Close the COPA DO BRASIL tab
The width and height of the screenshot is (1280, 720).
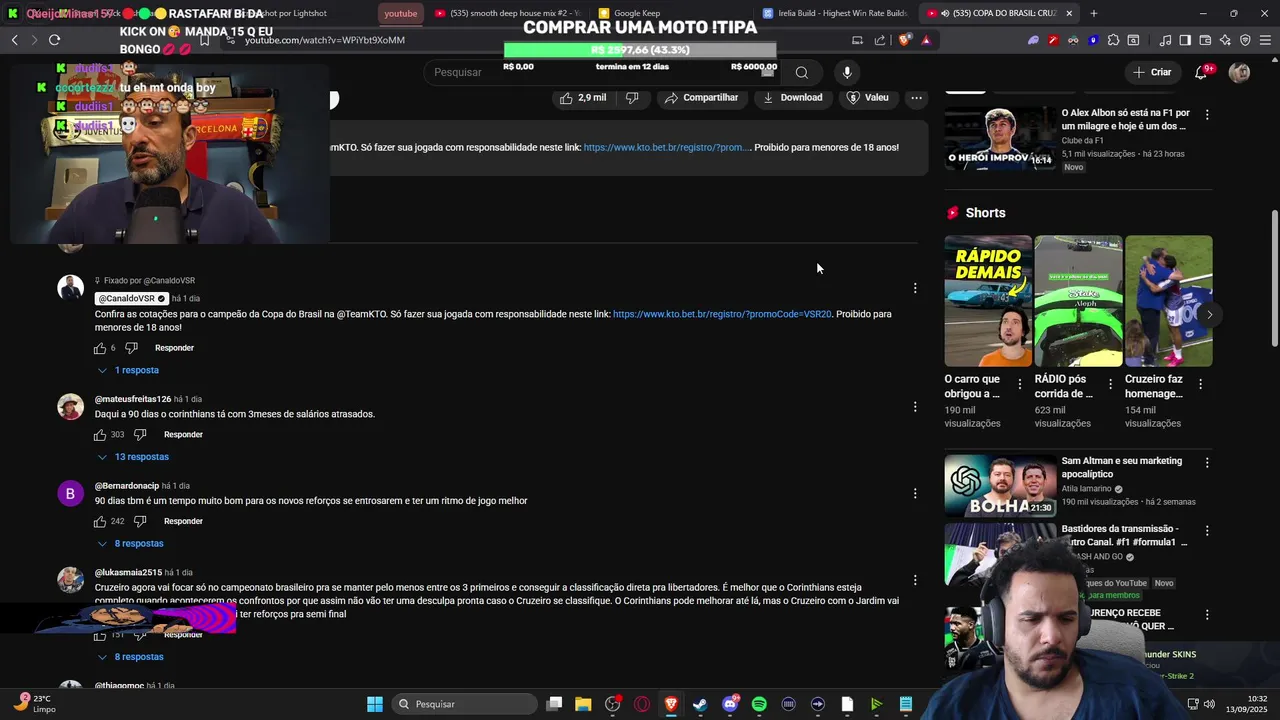coord(1069,13)
